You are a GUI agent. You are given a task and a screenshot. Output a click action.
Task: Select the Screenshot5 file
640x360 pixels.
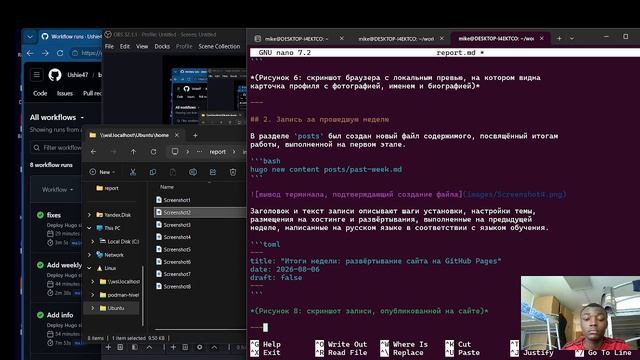177,249
